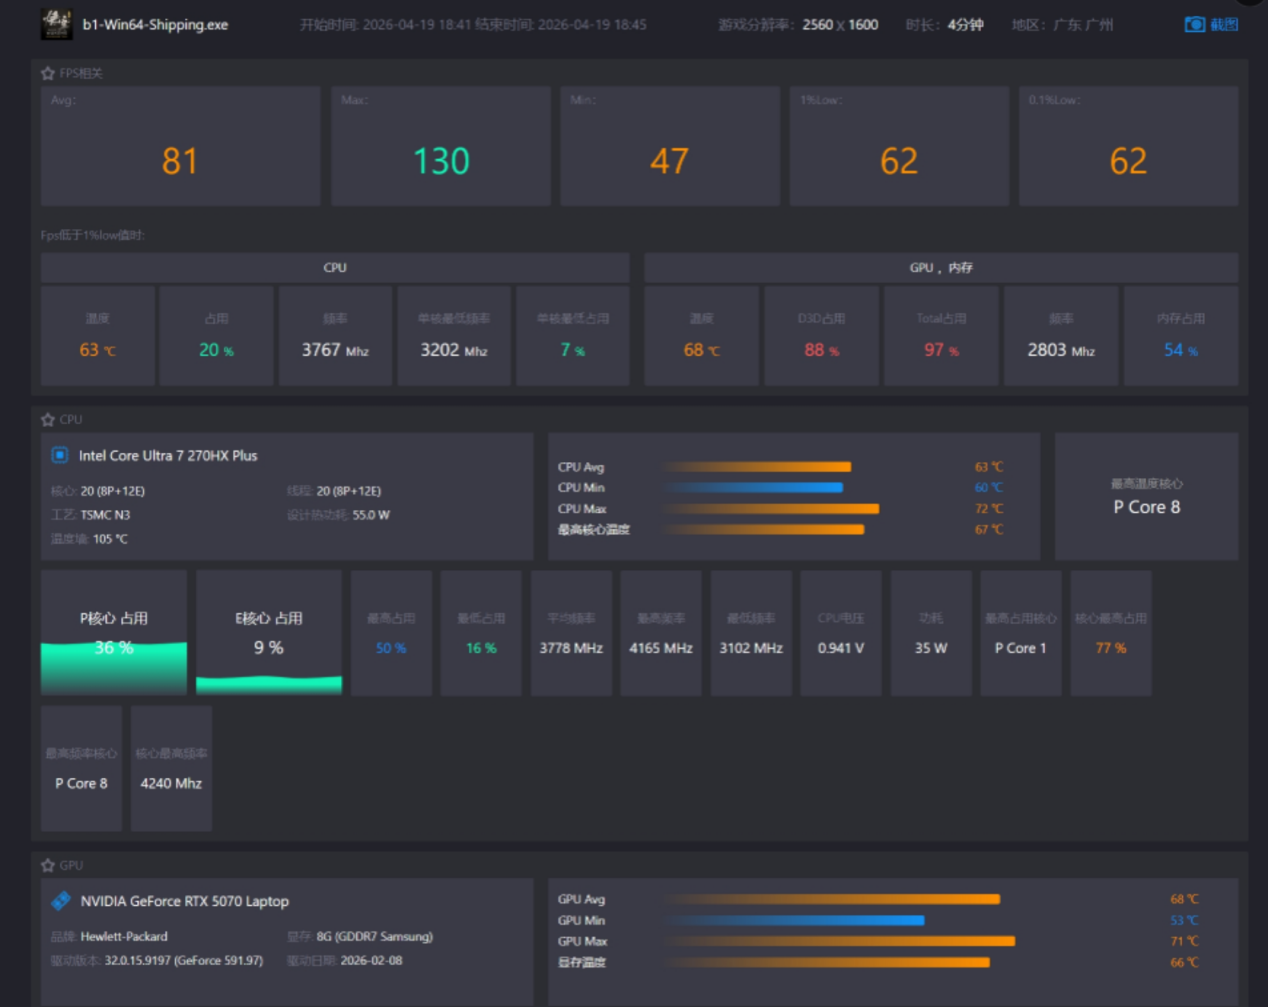The image size is (1268, 1007).
Task: Click the Avg FPS tile showing 81
Action: coord(180,147)
